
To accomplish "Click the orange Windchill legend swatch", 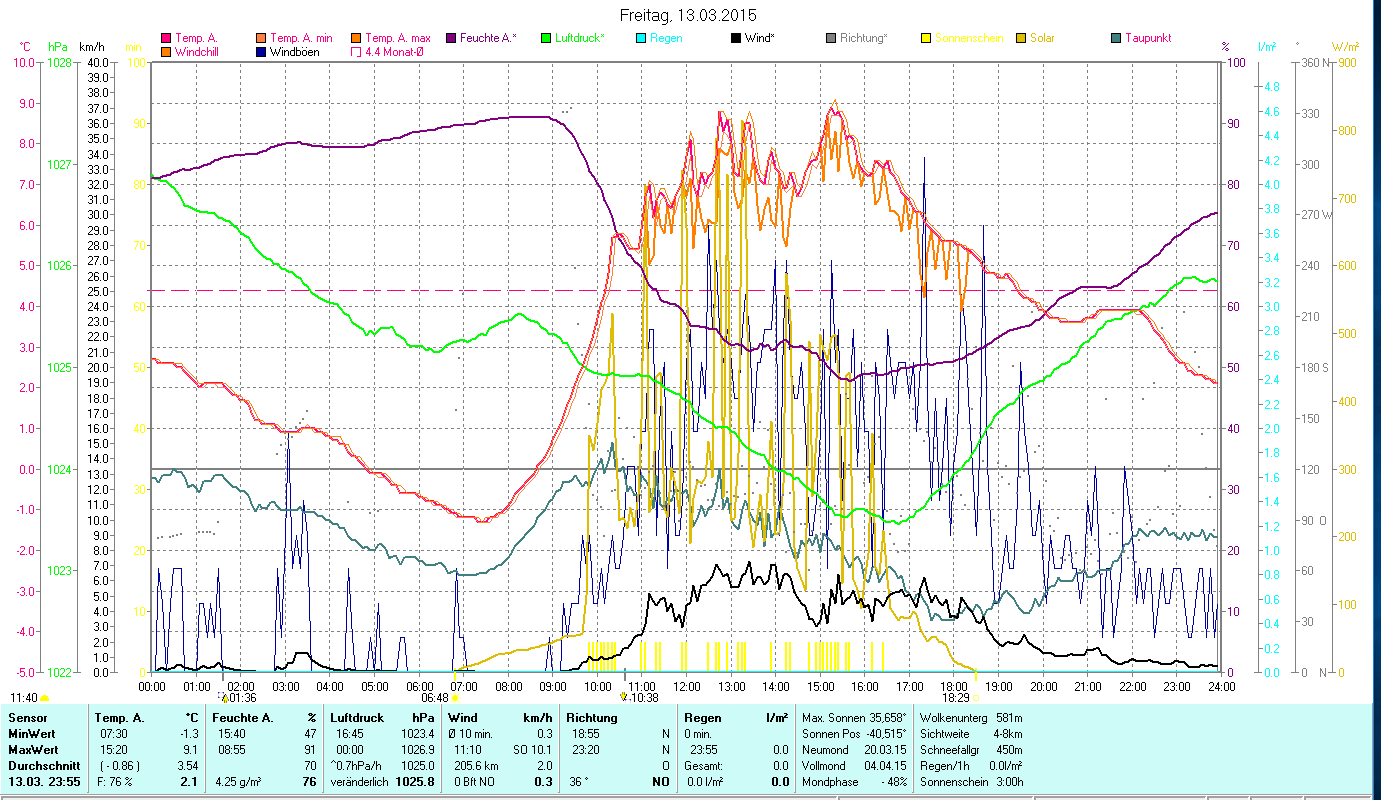I will point(166,52).
